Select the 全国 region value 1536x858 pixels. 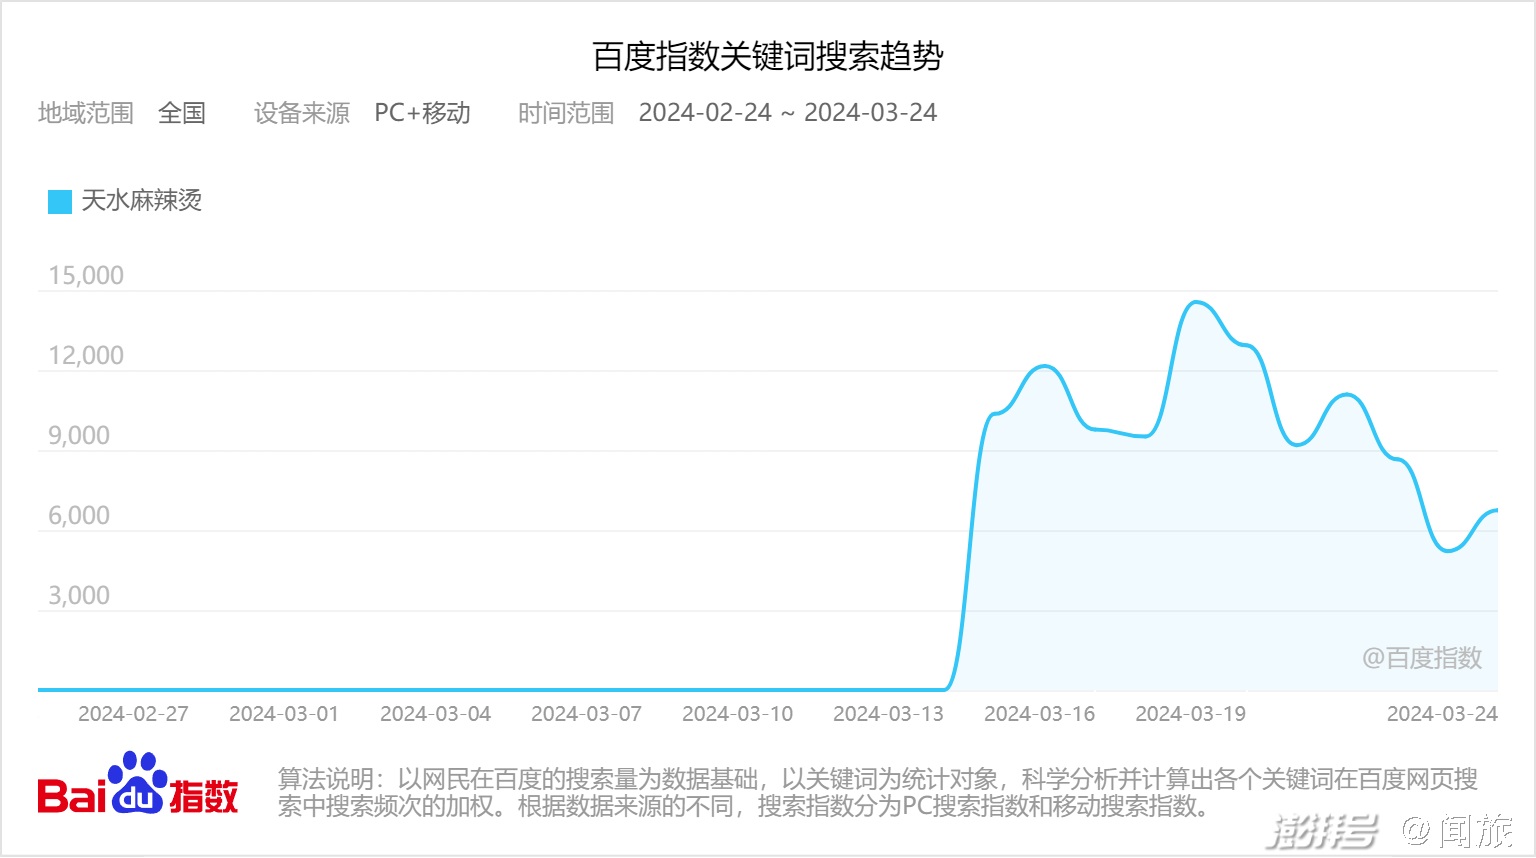tap(182, 113)
